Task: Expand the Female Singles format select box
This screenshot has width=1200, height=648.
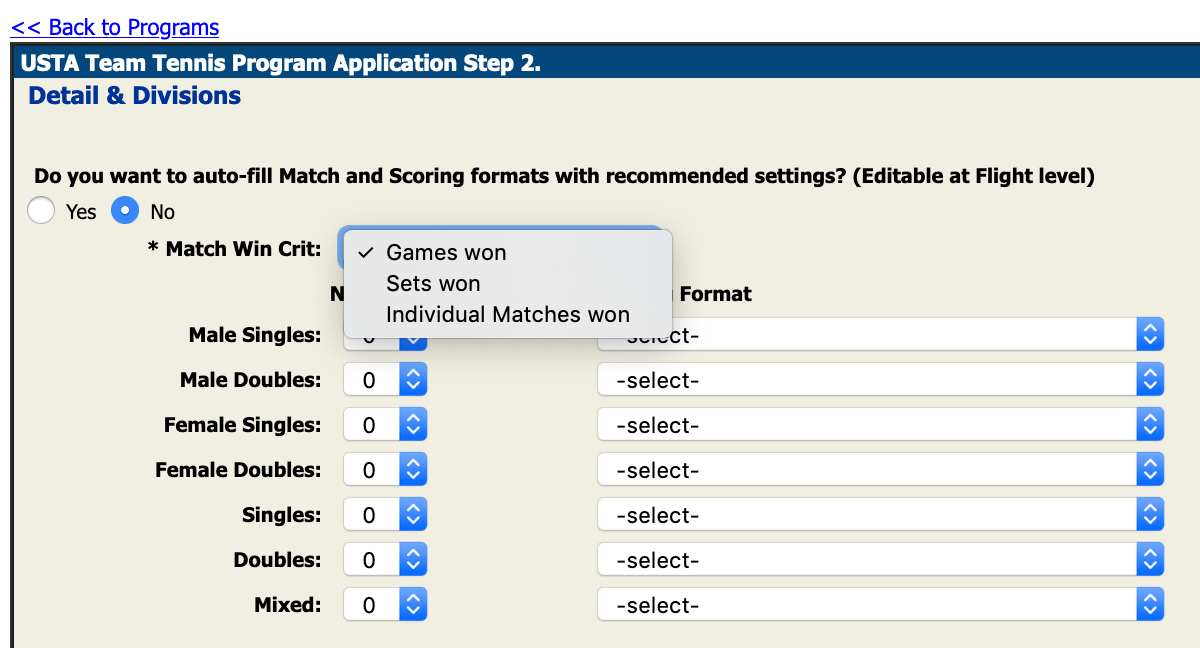Action: pyautogui.click(x=881, y=425)
